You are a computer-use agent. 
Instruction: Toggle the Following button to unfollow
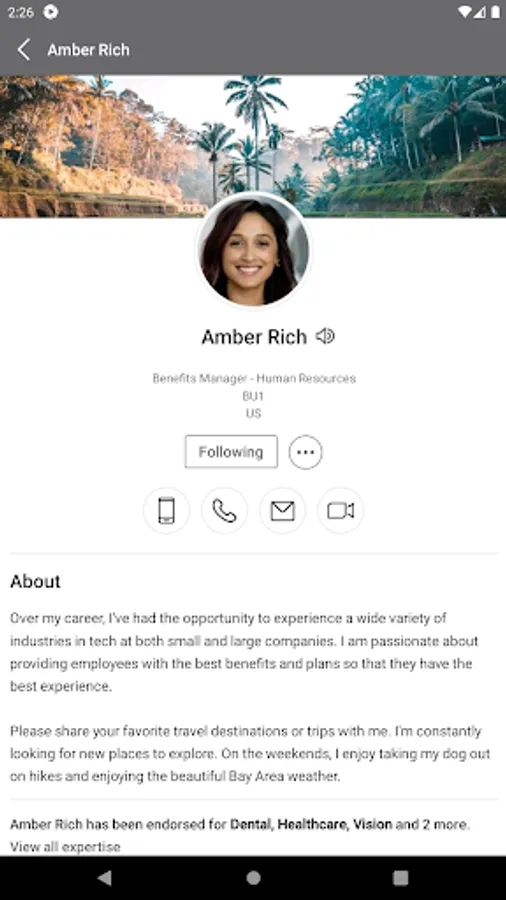(x=231, y=452)
